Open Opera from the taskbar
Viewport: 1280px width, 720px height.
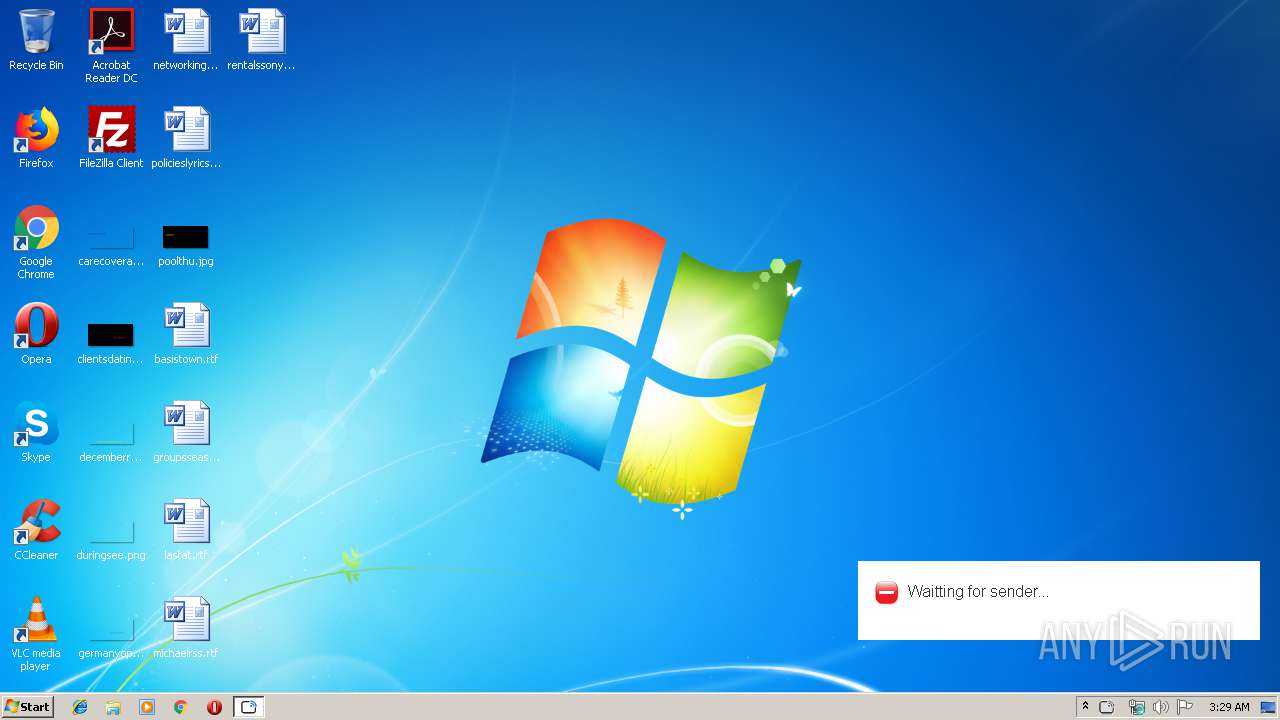pos(214,707)
